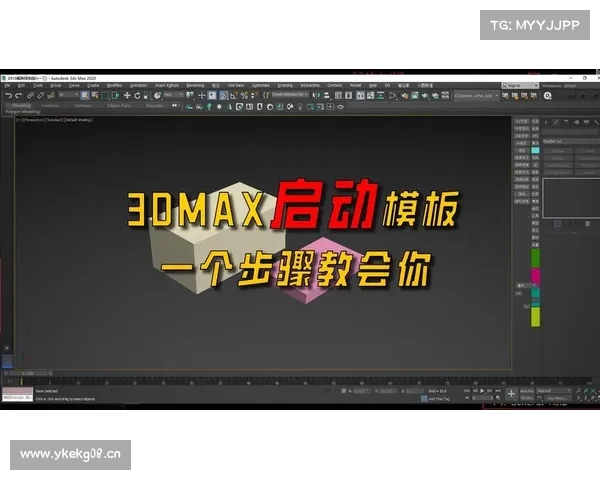Select the Select and Link chain icon
This screenshot has height=480, width=600.
pyautogui.click(x=31, y=95)
